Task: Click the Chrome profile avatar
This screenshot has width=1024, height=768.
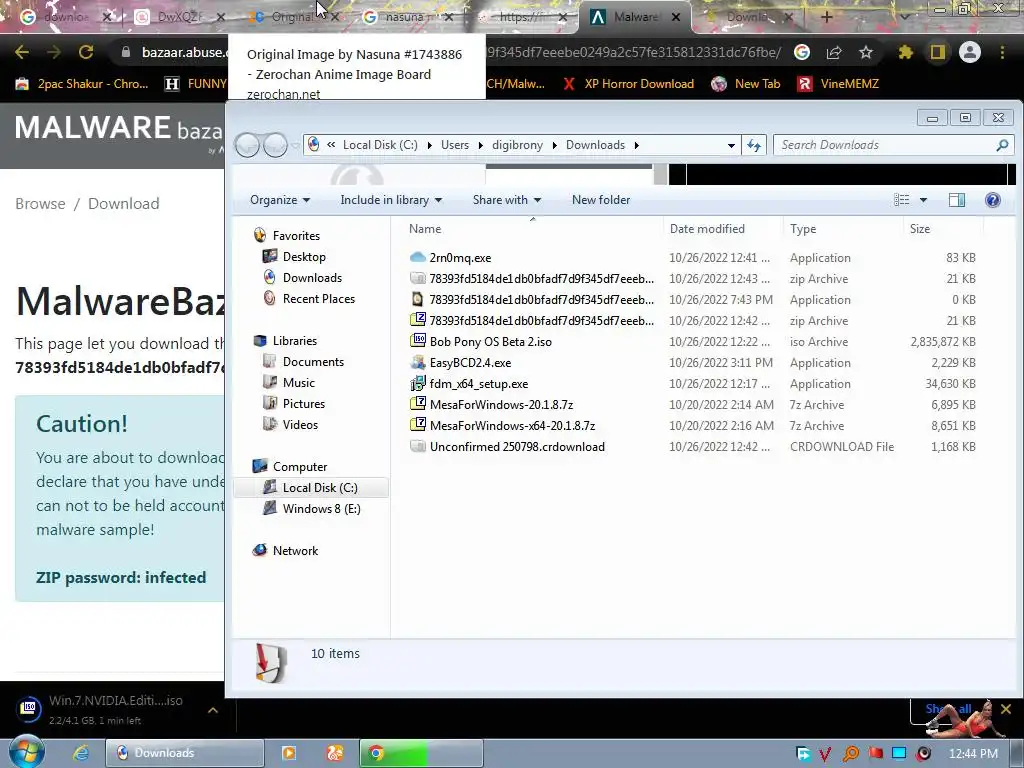Action: (x=970, y=52)
